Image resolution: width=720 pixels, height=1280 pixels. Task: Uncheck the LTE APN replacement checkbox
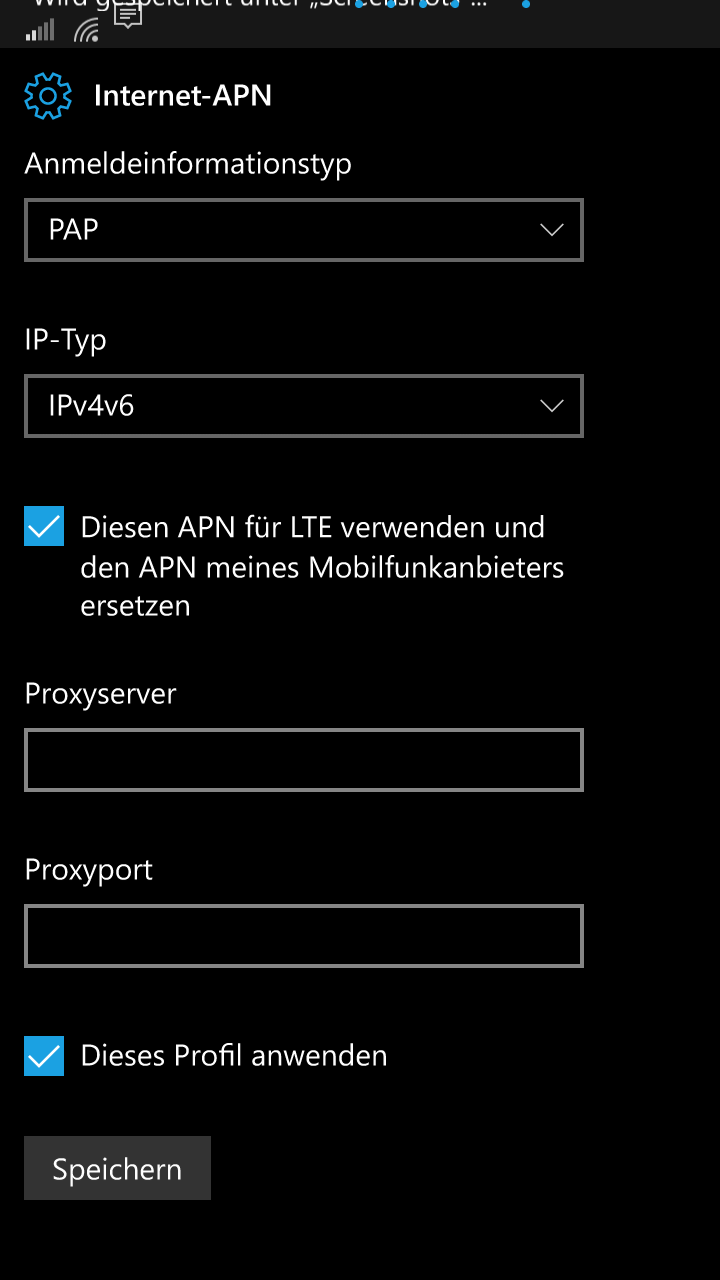(44, 527)
